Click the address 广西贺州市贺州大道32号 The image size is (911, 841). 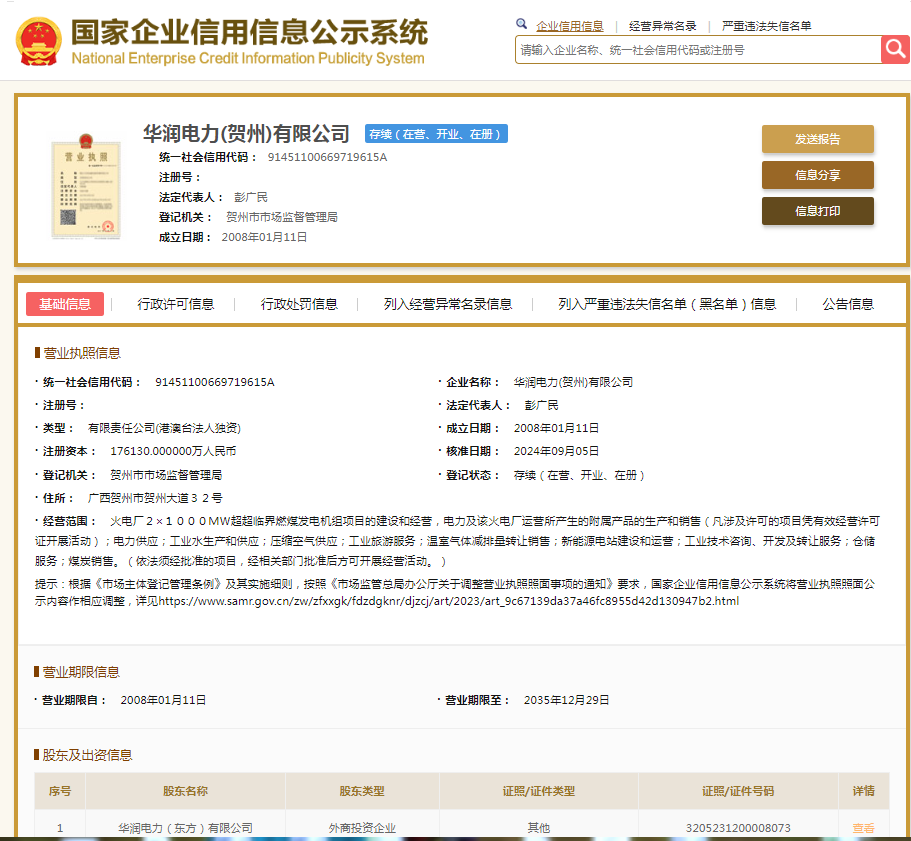pos(155,498)
